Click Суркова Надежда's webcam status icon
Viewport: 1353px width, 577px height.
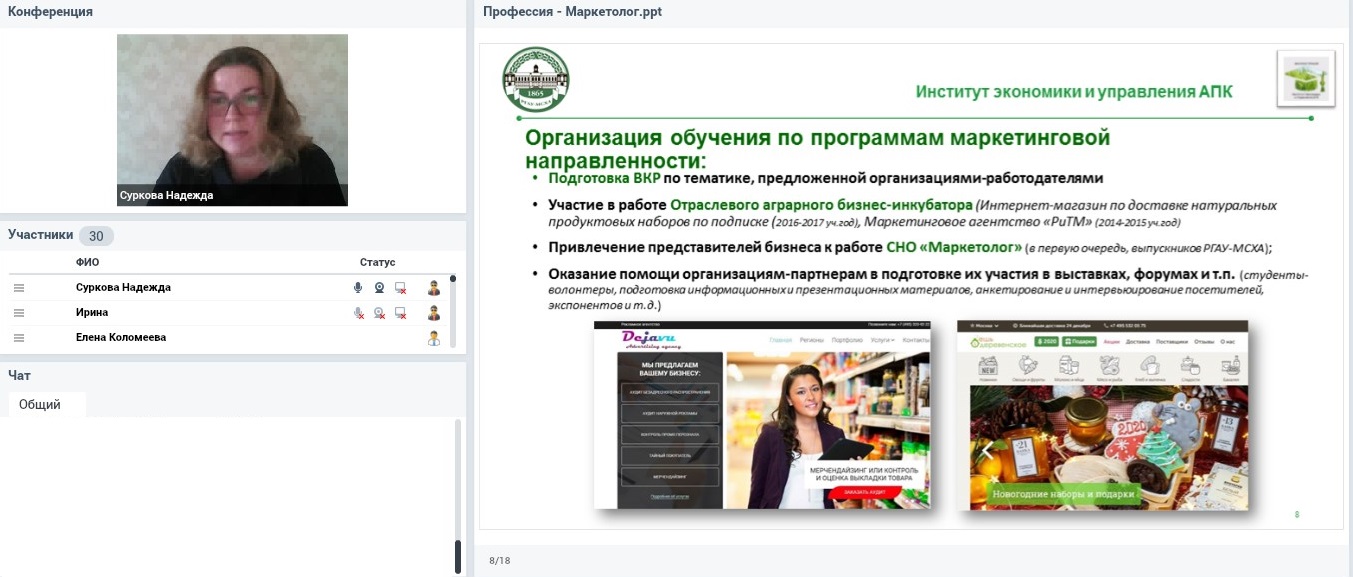click(x=379, y=288)
